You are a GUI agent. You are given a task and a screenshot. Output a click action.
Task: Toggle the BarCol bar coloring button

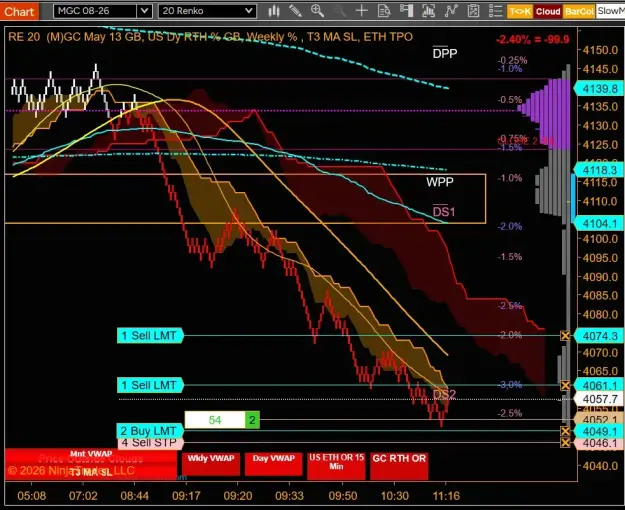[x=579, y=11]
